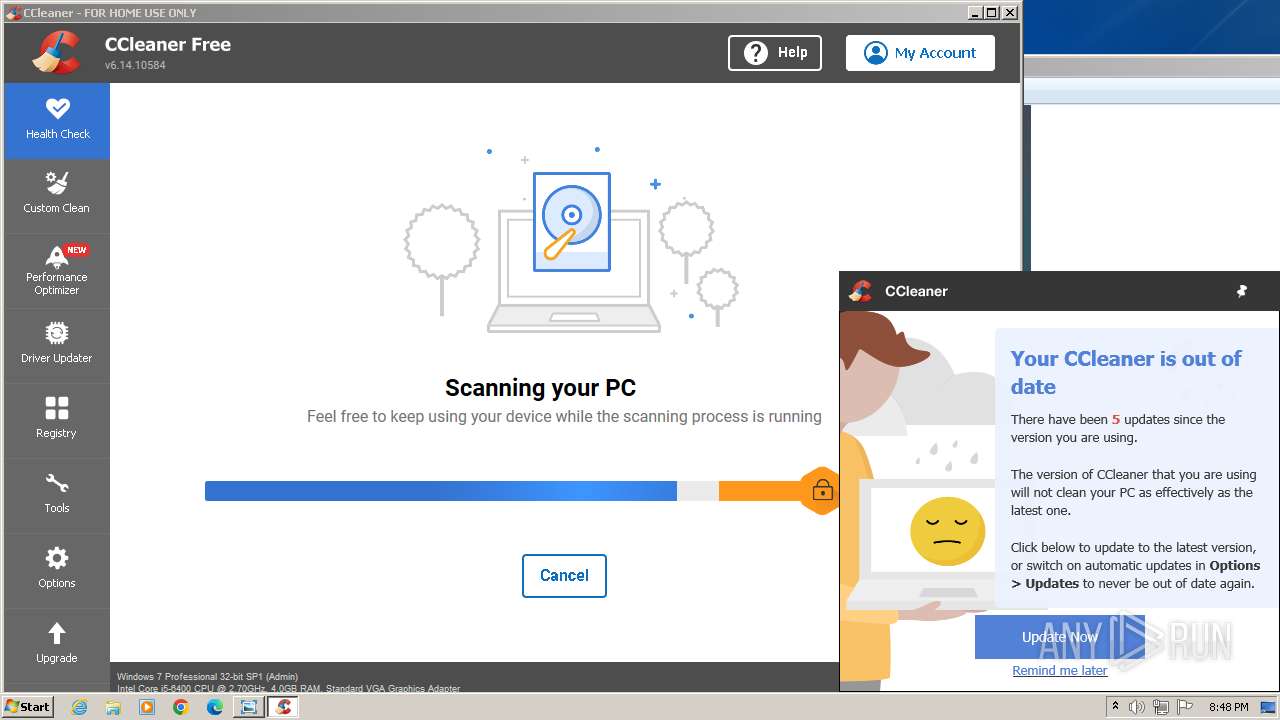Launch Internet Explorer from taskbar
1280x720 pixels.
pyautogui.click(x=79, y=707)
